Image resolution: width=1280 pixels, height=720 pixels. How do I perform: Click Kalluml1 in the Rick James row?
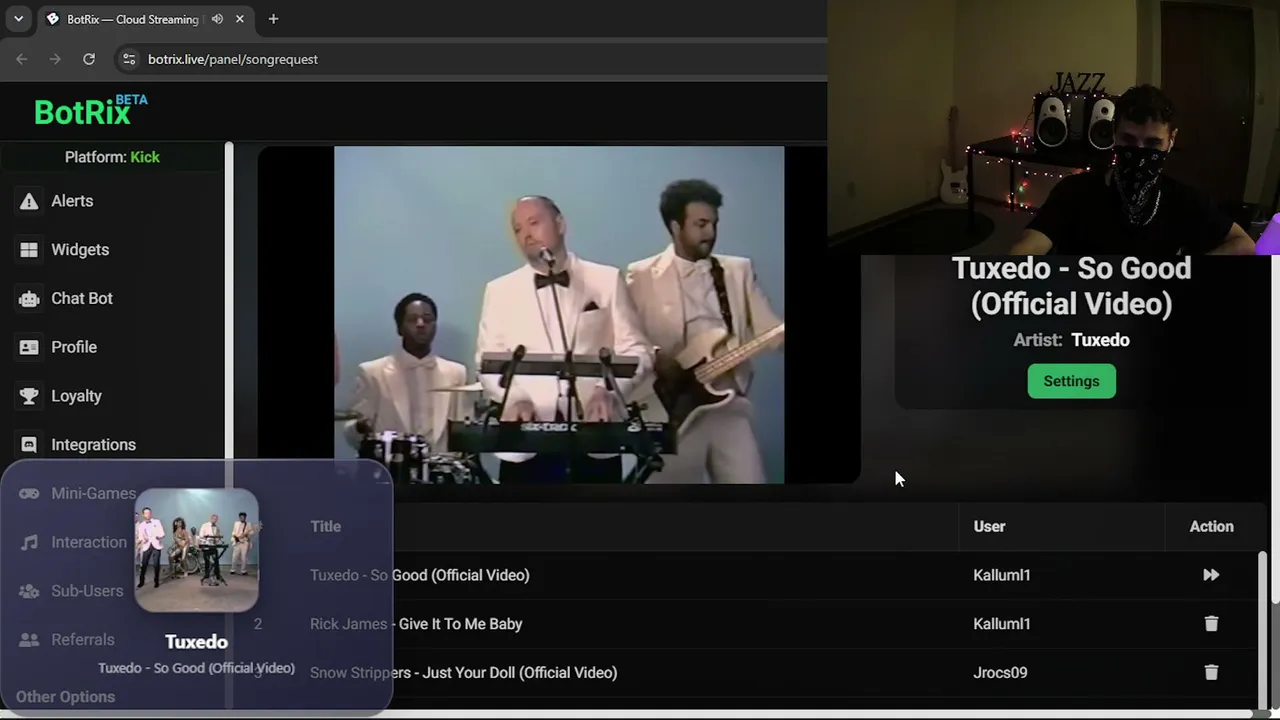tap(1001, 624)
